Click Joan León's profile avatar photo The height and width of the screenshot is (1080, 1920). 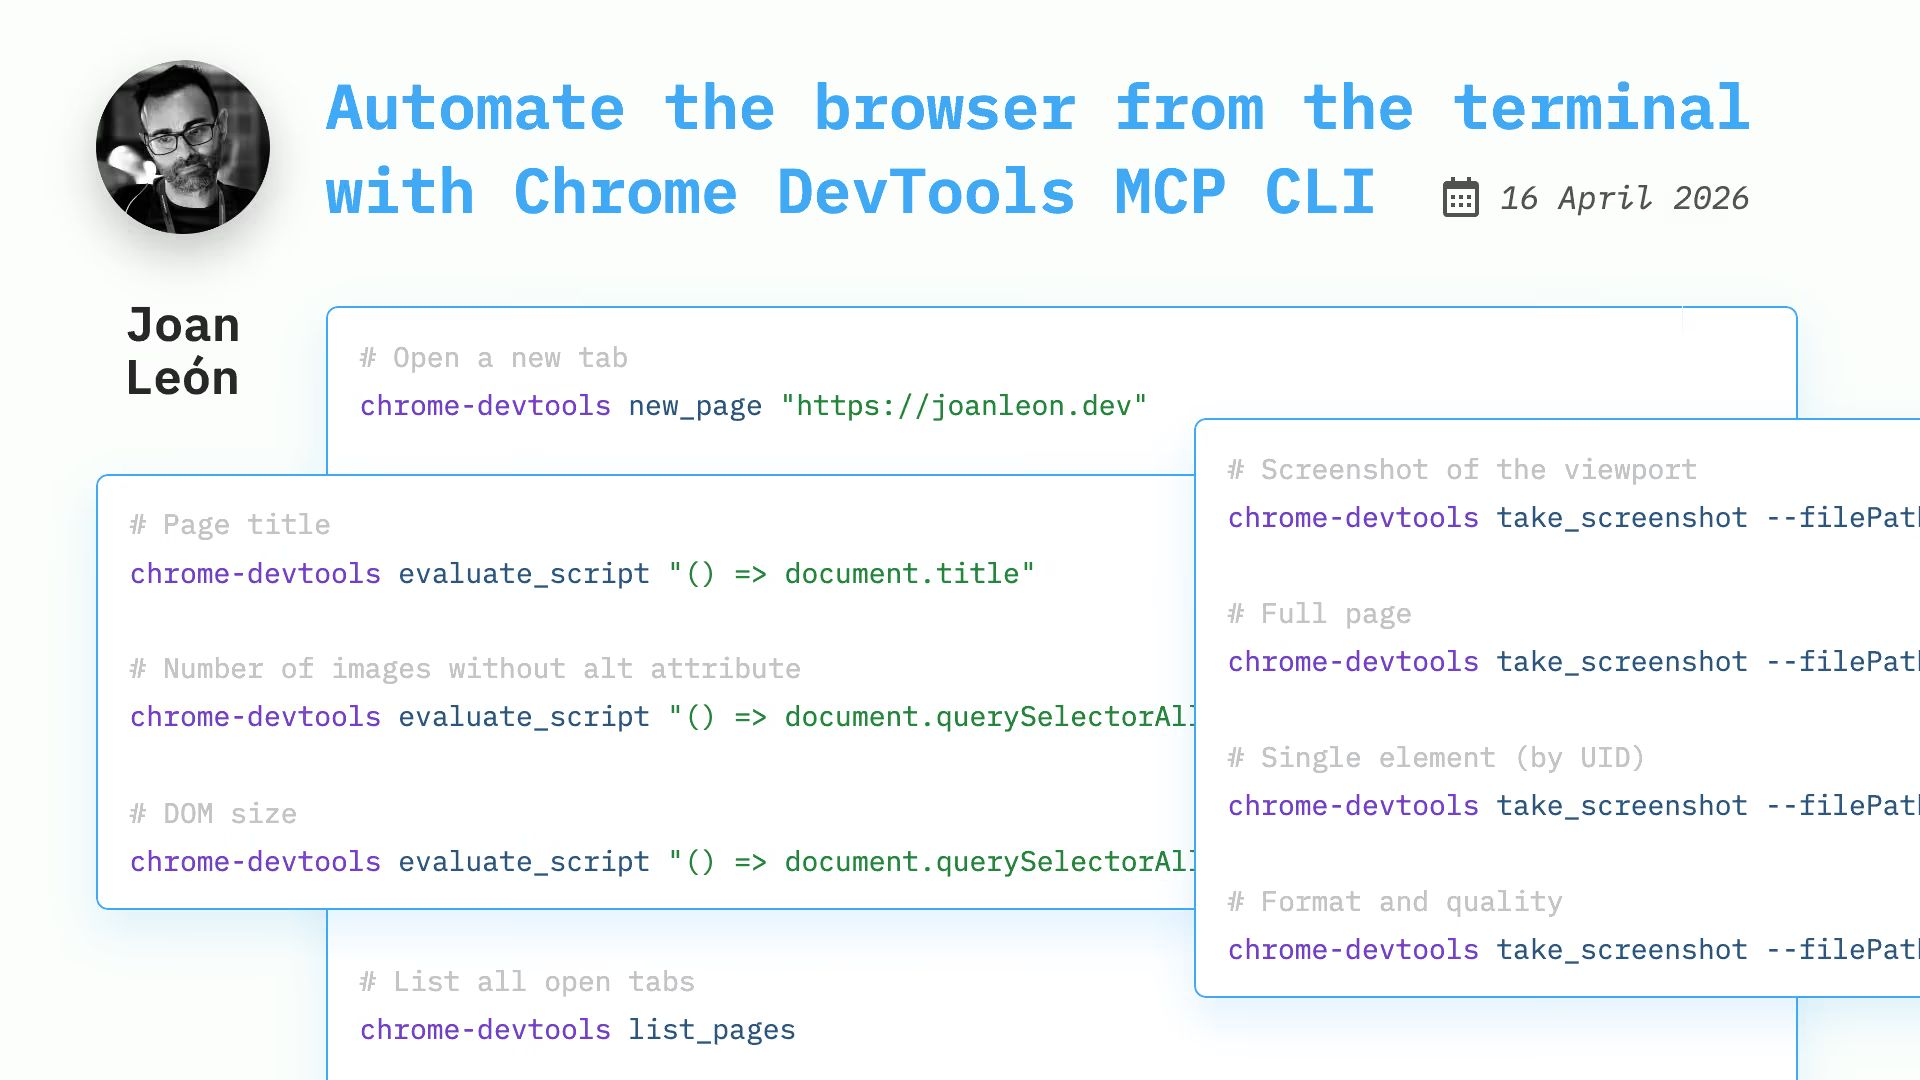[182, 146]
